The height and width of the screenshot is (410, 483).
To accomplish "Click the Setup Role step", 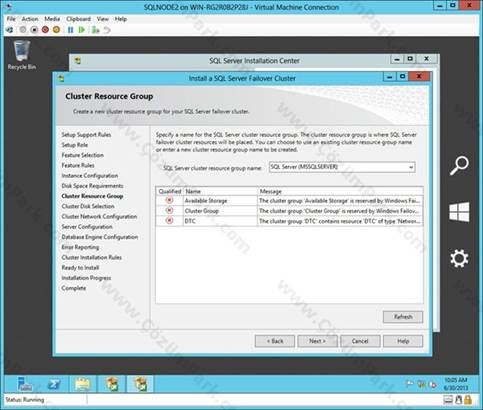I will point(75,145).
